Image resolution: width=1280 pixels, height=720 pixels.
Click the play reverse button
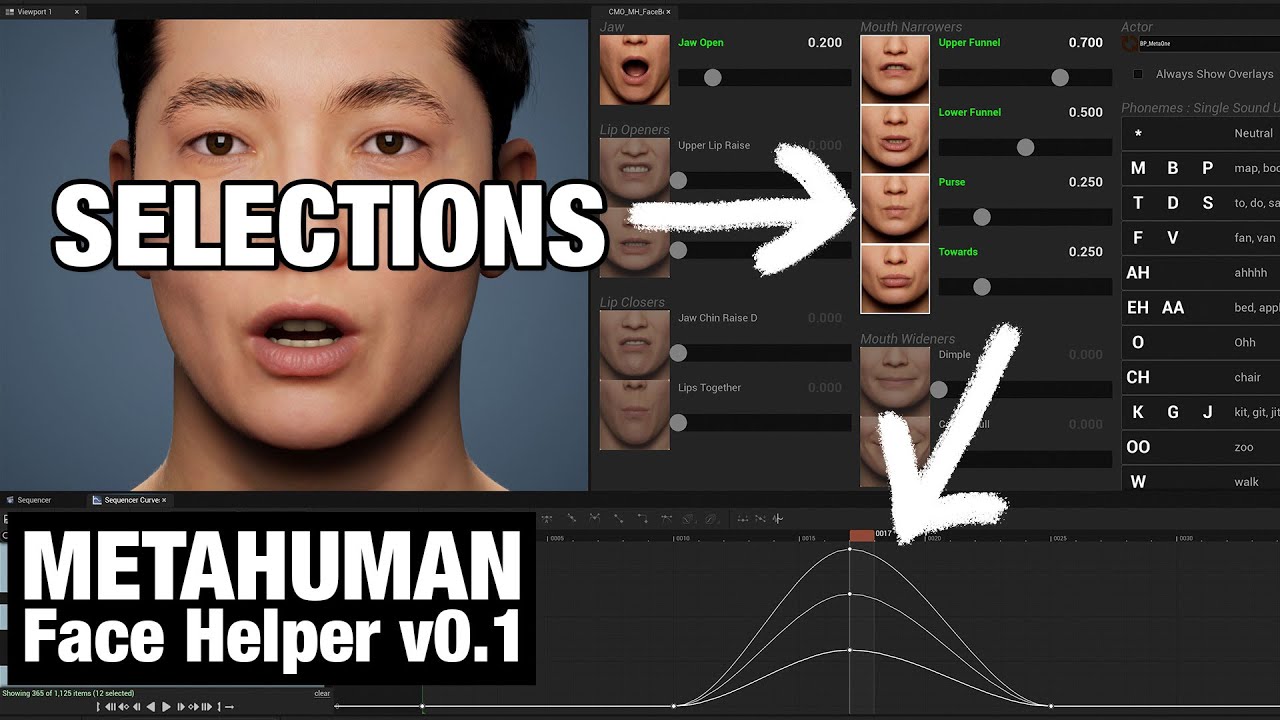(x=151, y=707)
